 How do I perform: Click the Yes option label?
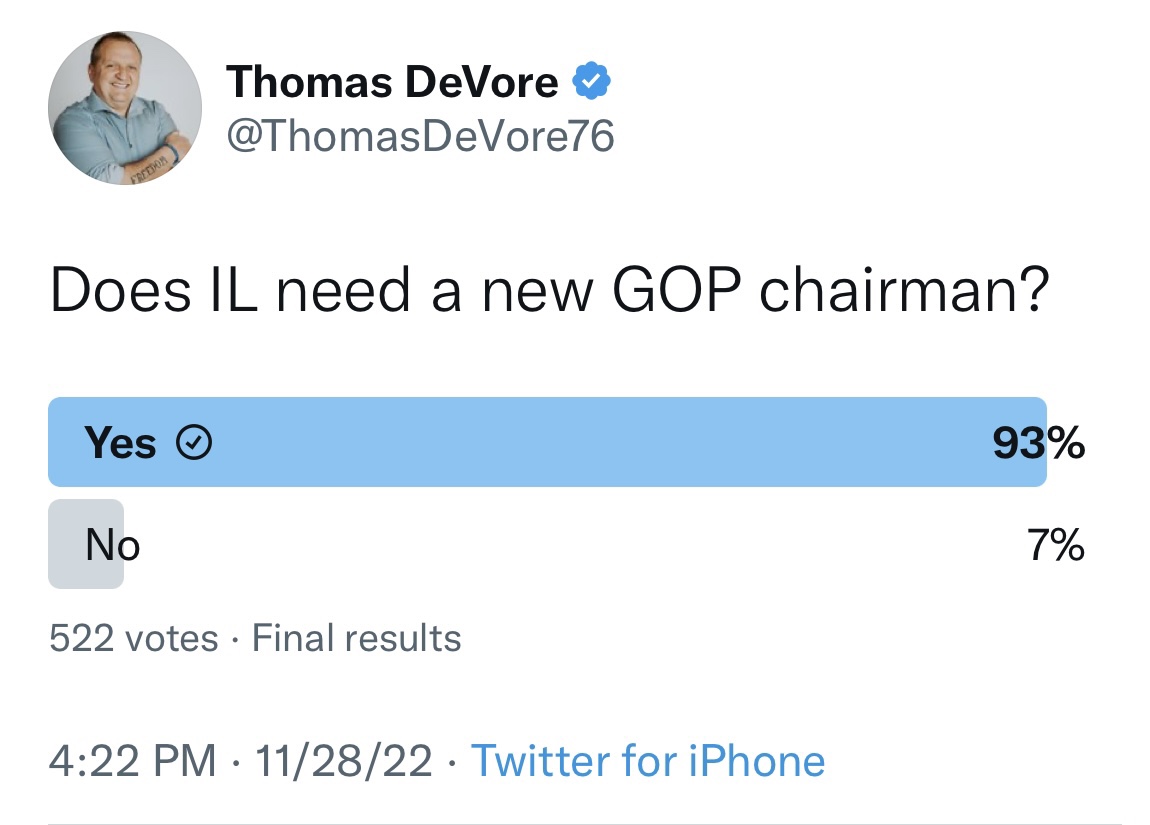(120, 443)
